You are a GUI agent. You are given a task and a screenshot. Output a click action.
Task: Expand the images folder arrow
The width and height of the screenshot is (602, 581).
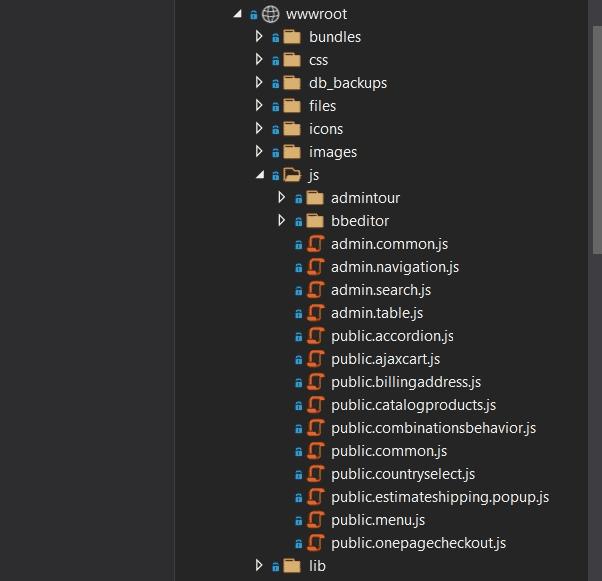pos(259,152)
